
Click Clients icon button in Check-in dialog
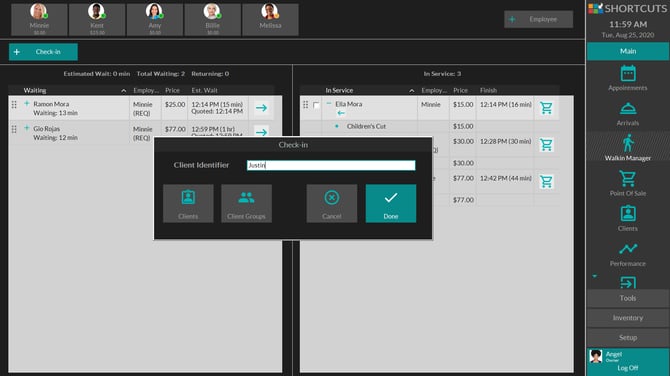pyautogui.click(x=188, y=203)
